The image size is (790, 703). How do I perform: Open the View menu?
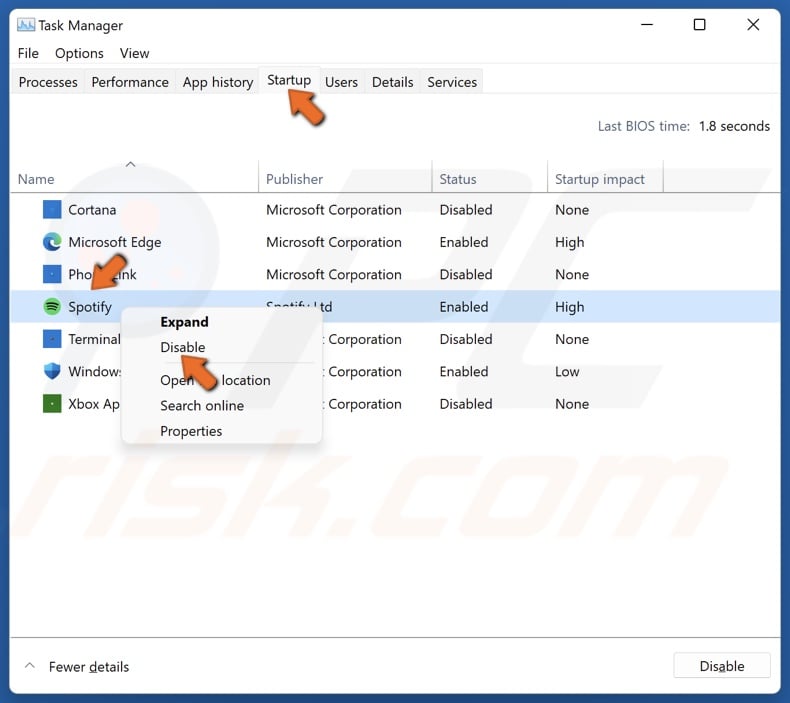tap(134, 53)
